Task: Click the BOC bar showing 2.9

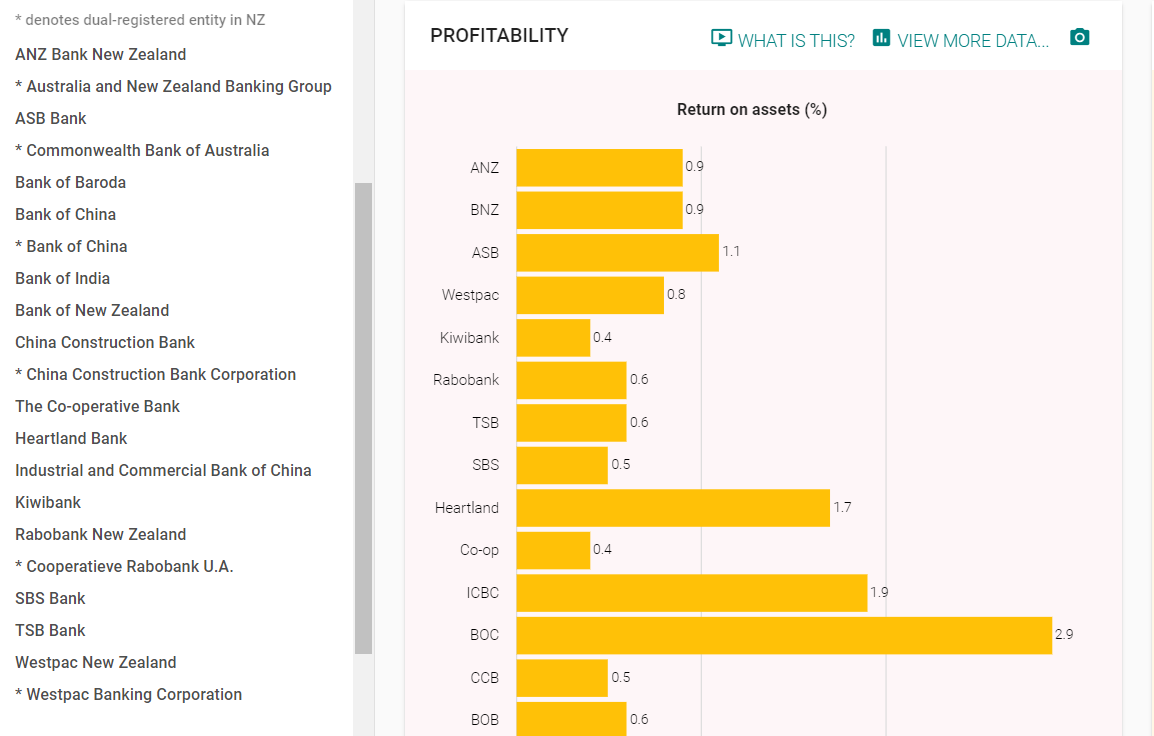Action: point(785,635)
